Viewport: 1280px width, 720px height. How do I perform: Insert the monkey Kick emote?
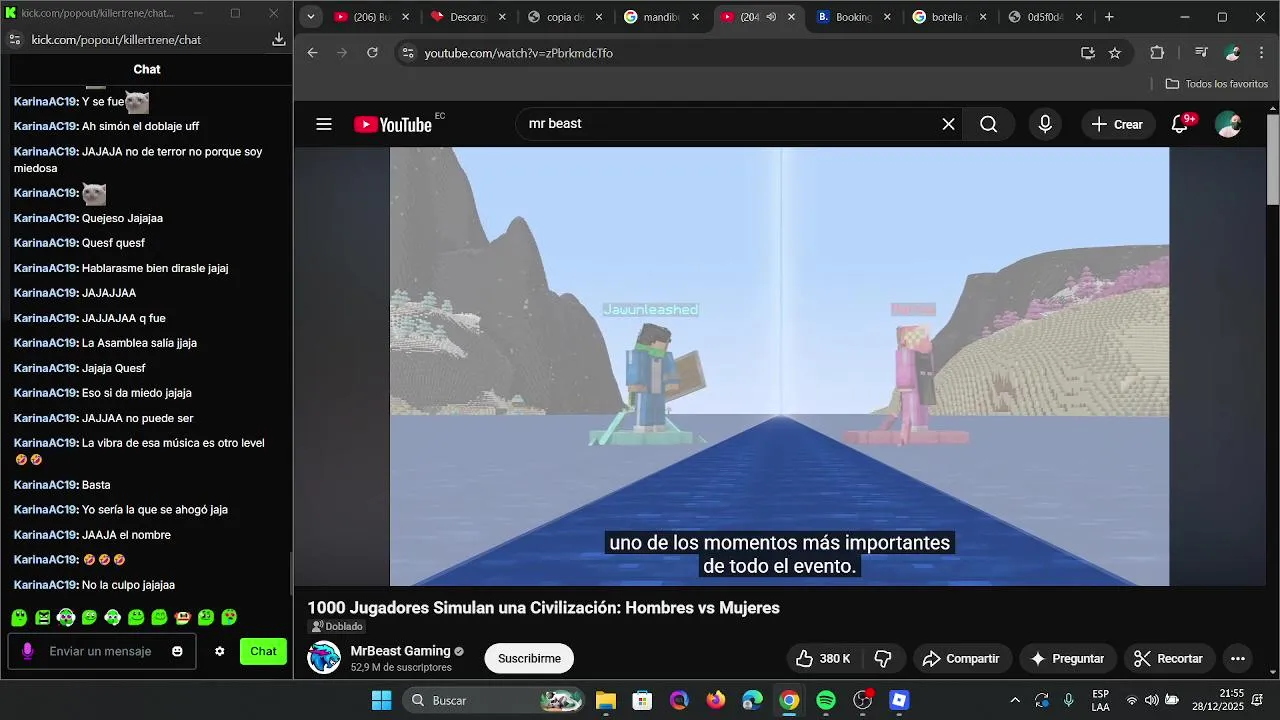click(182, 618)
